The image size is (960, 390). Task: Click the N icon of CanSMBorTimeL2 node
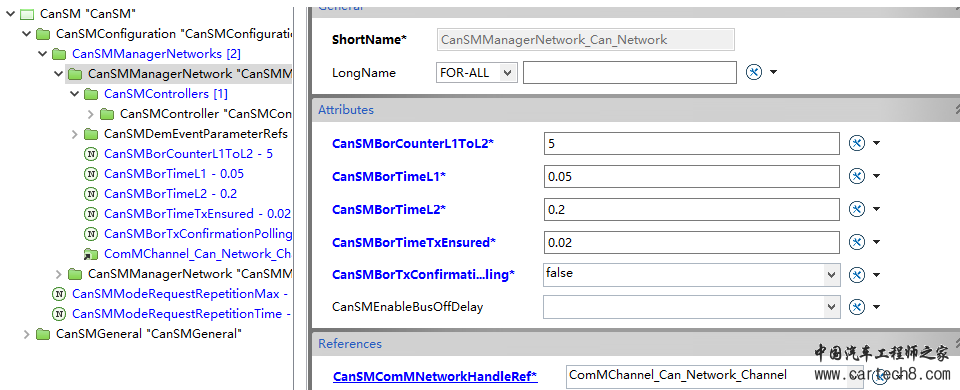coord(91,194)
